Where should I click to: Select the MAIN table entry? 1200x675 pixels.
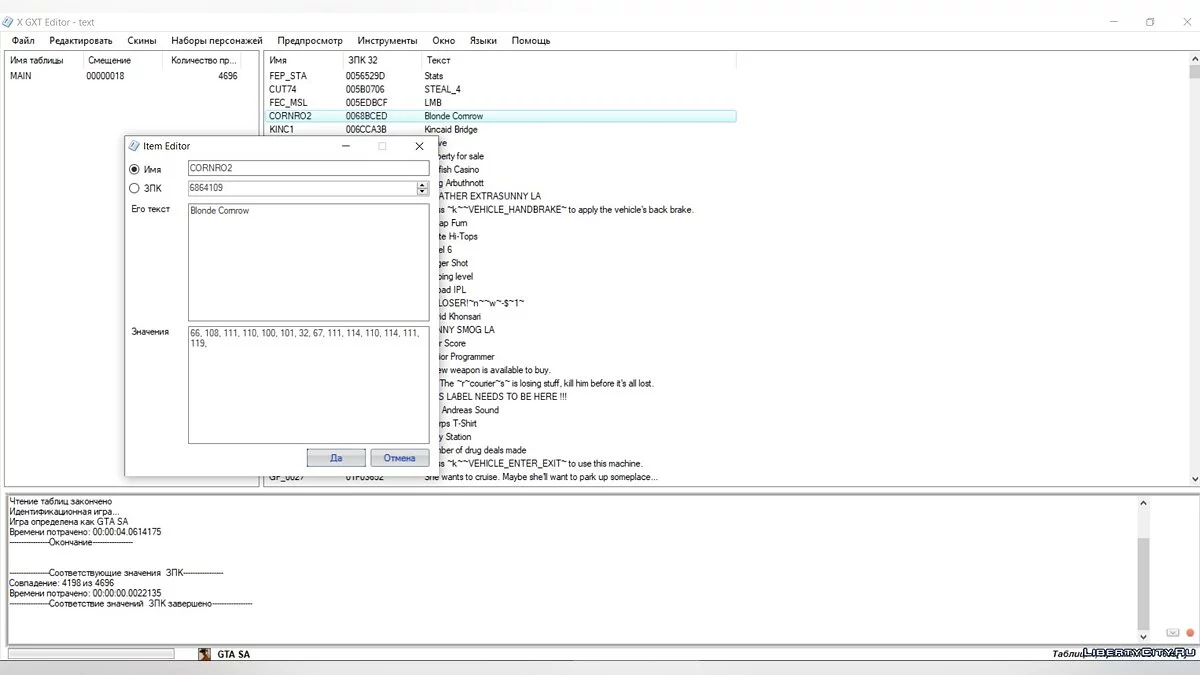coord(20,75)
